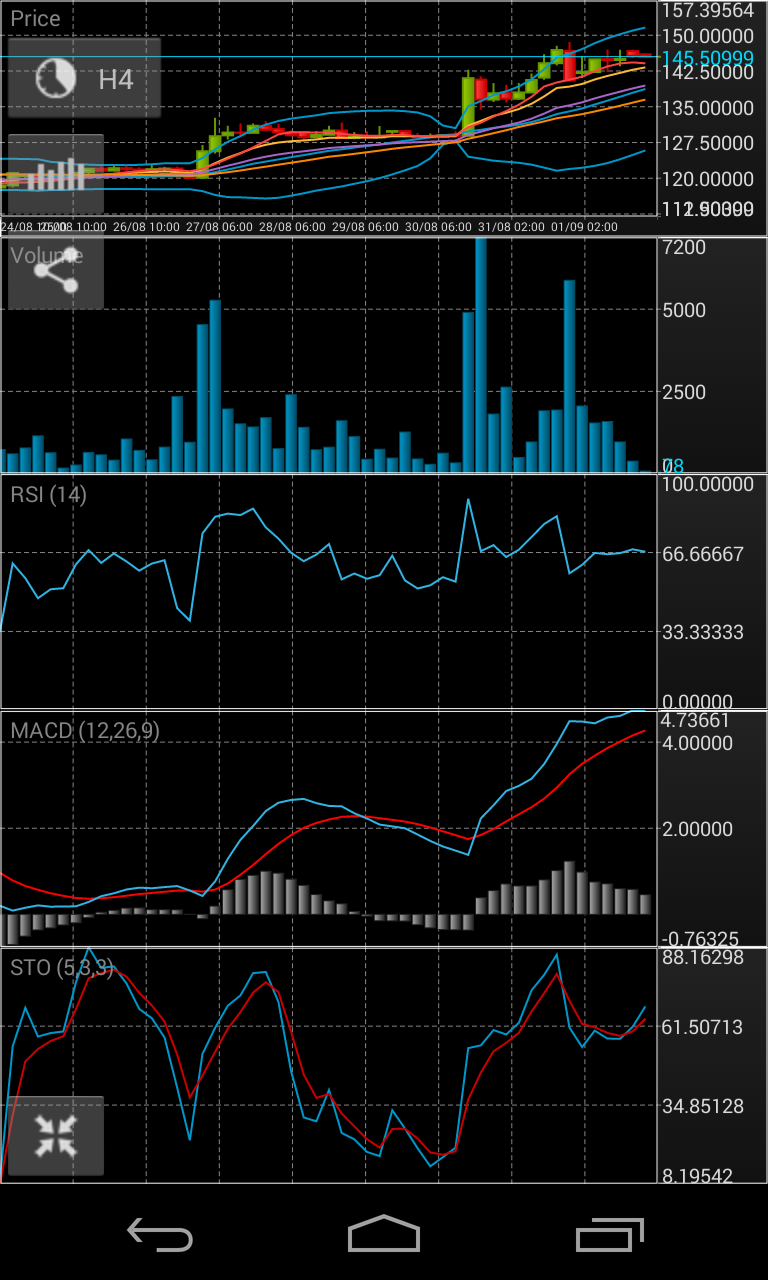
Task: Click the 7200 label on Volume axis
Action: coord(683,247)
